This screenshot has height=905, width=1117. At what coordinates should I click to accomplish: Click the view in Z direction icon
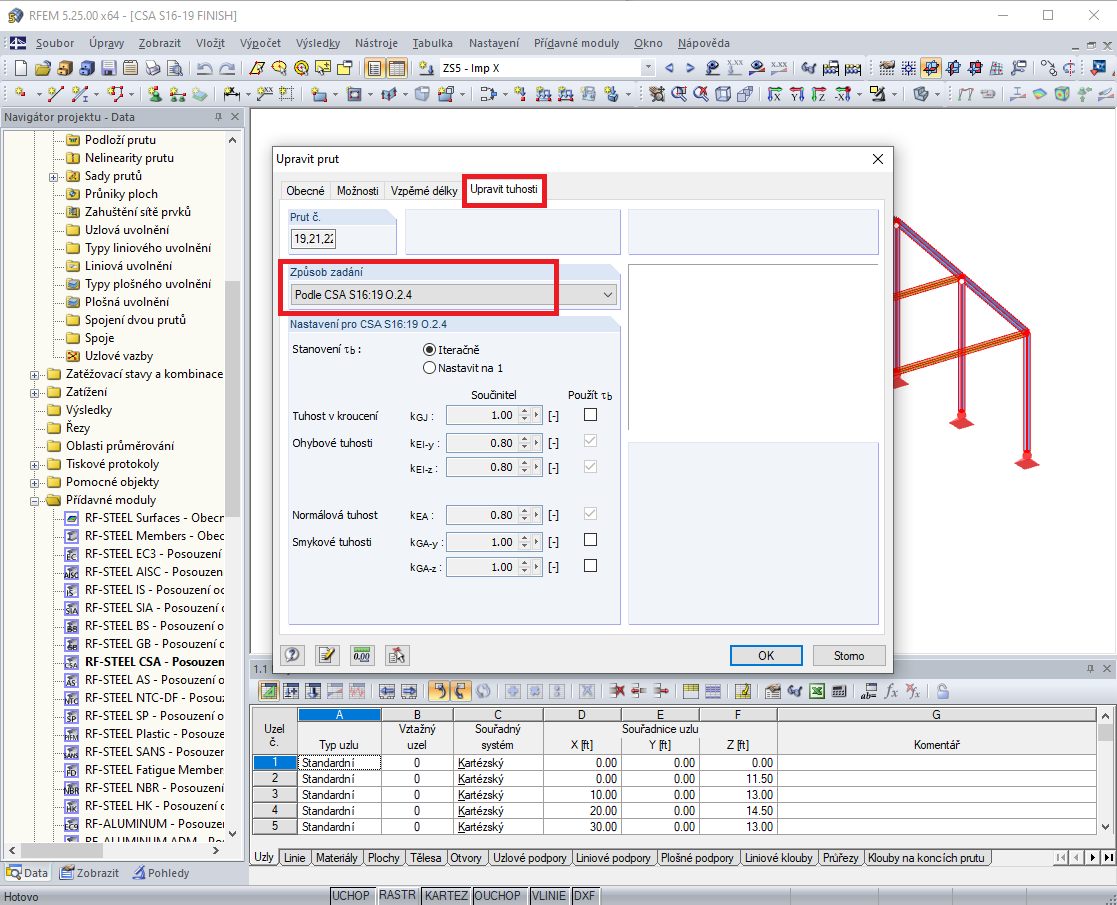pos(819,93)
